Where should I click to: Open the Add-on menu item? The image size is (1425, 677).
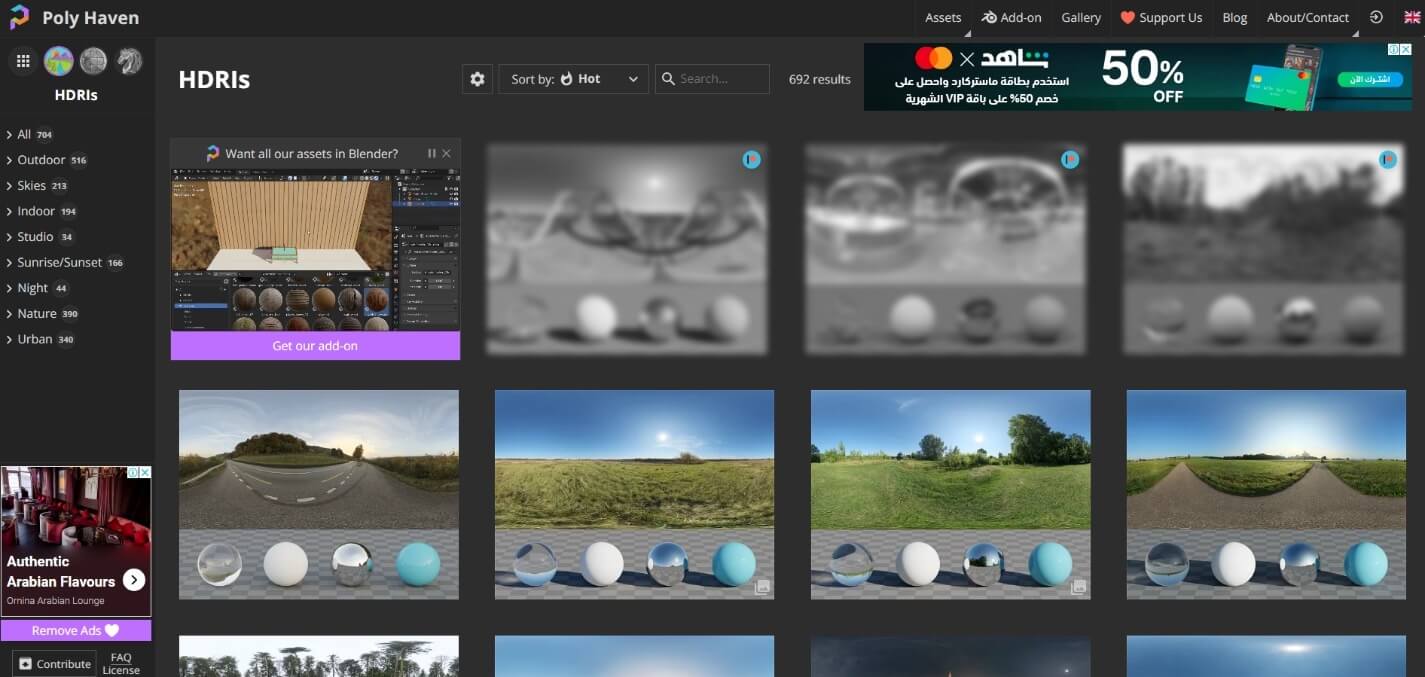(1011, 18)
